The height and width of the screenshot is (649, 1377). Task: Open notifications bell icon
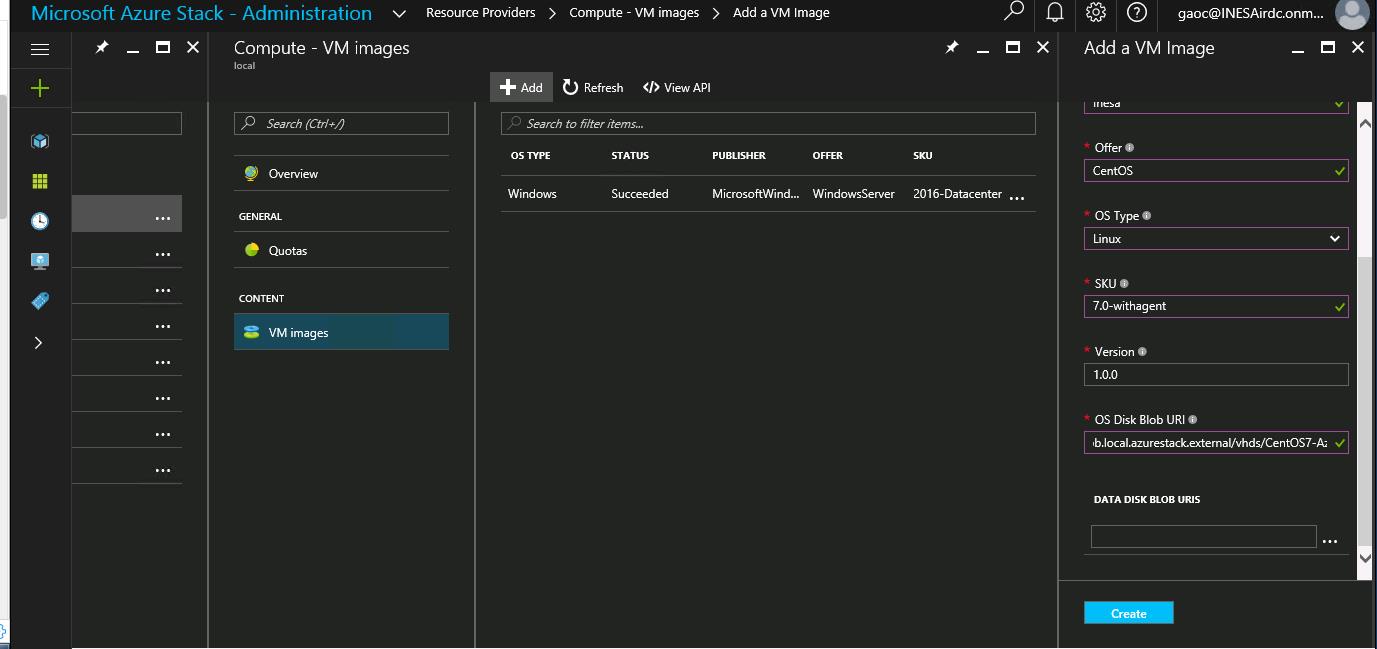pos(1054,13)
